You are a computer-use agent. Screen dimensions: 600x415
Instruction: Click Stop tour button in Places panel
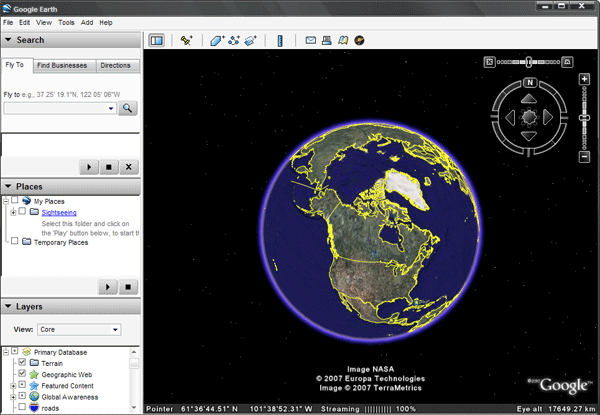click(x=128, y=287)
